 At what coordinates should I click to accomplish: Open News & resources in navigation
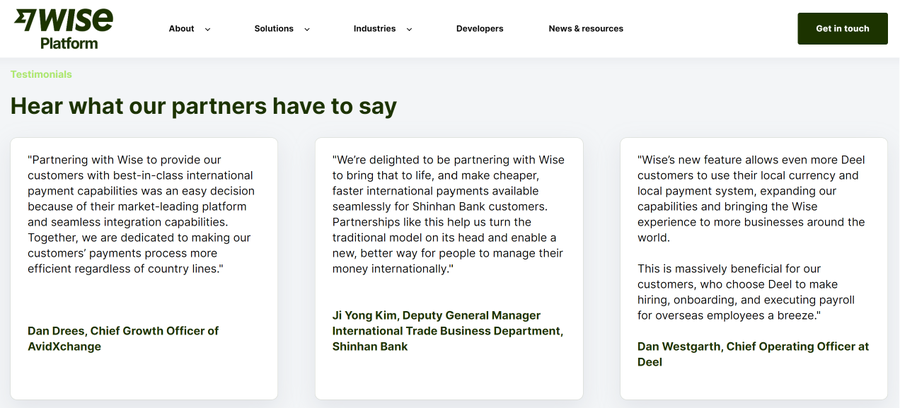pyautogui.click(x=586, y=29)
